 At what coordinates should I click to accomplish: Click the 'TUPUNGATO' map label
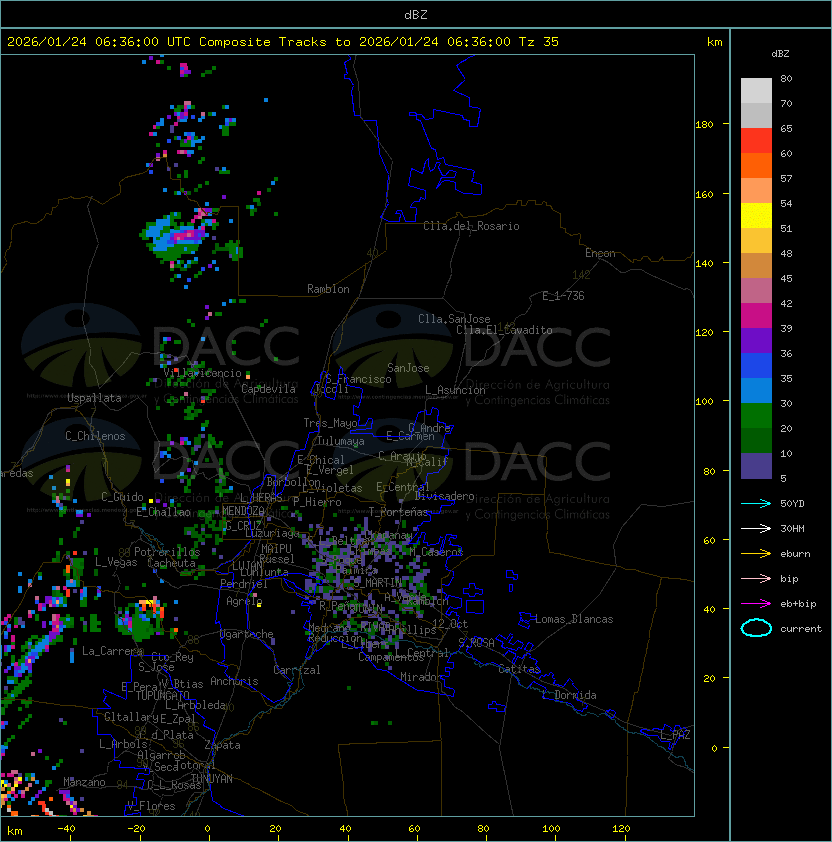(x=162, y=696)
